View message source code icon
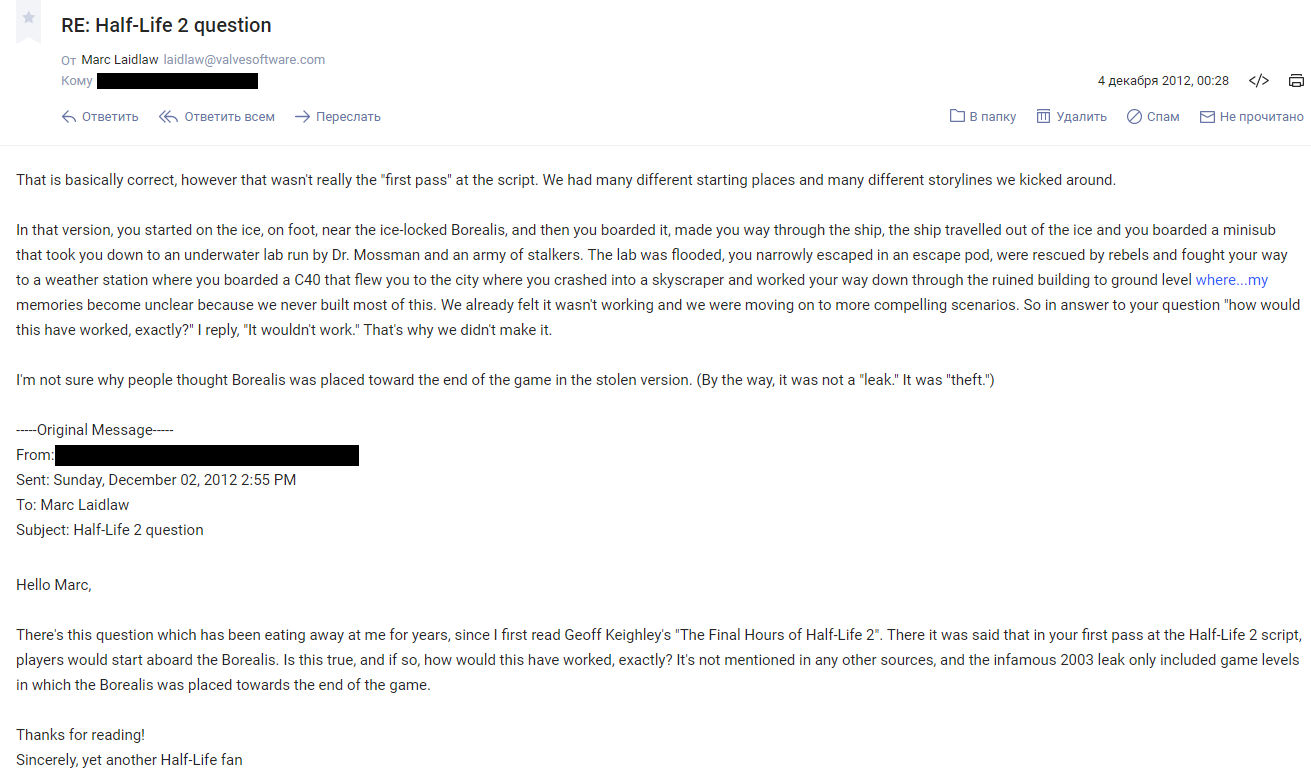The height and width of the screenshot is (778, 1311). tap(1259, 81)
